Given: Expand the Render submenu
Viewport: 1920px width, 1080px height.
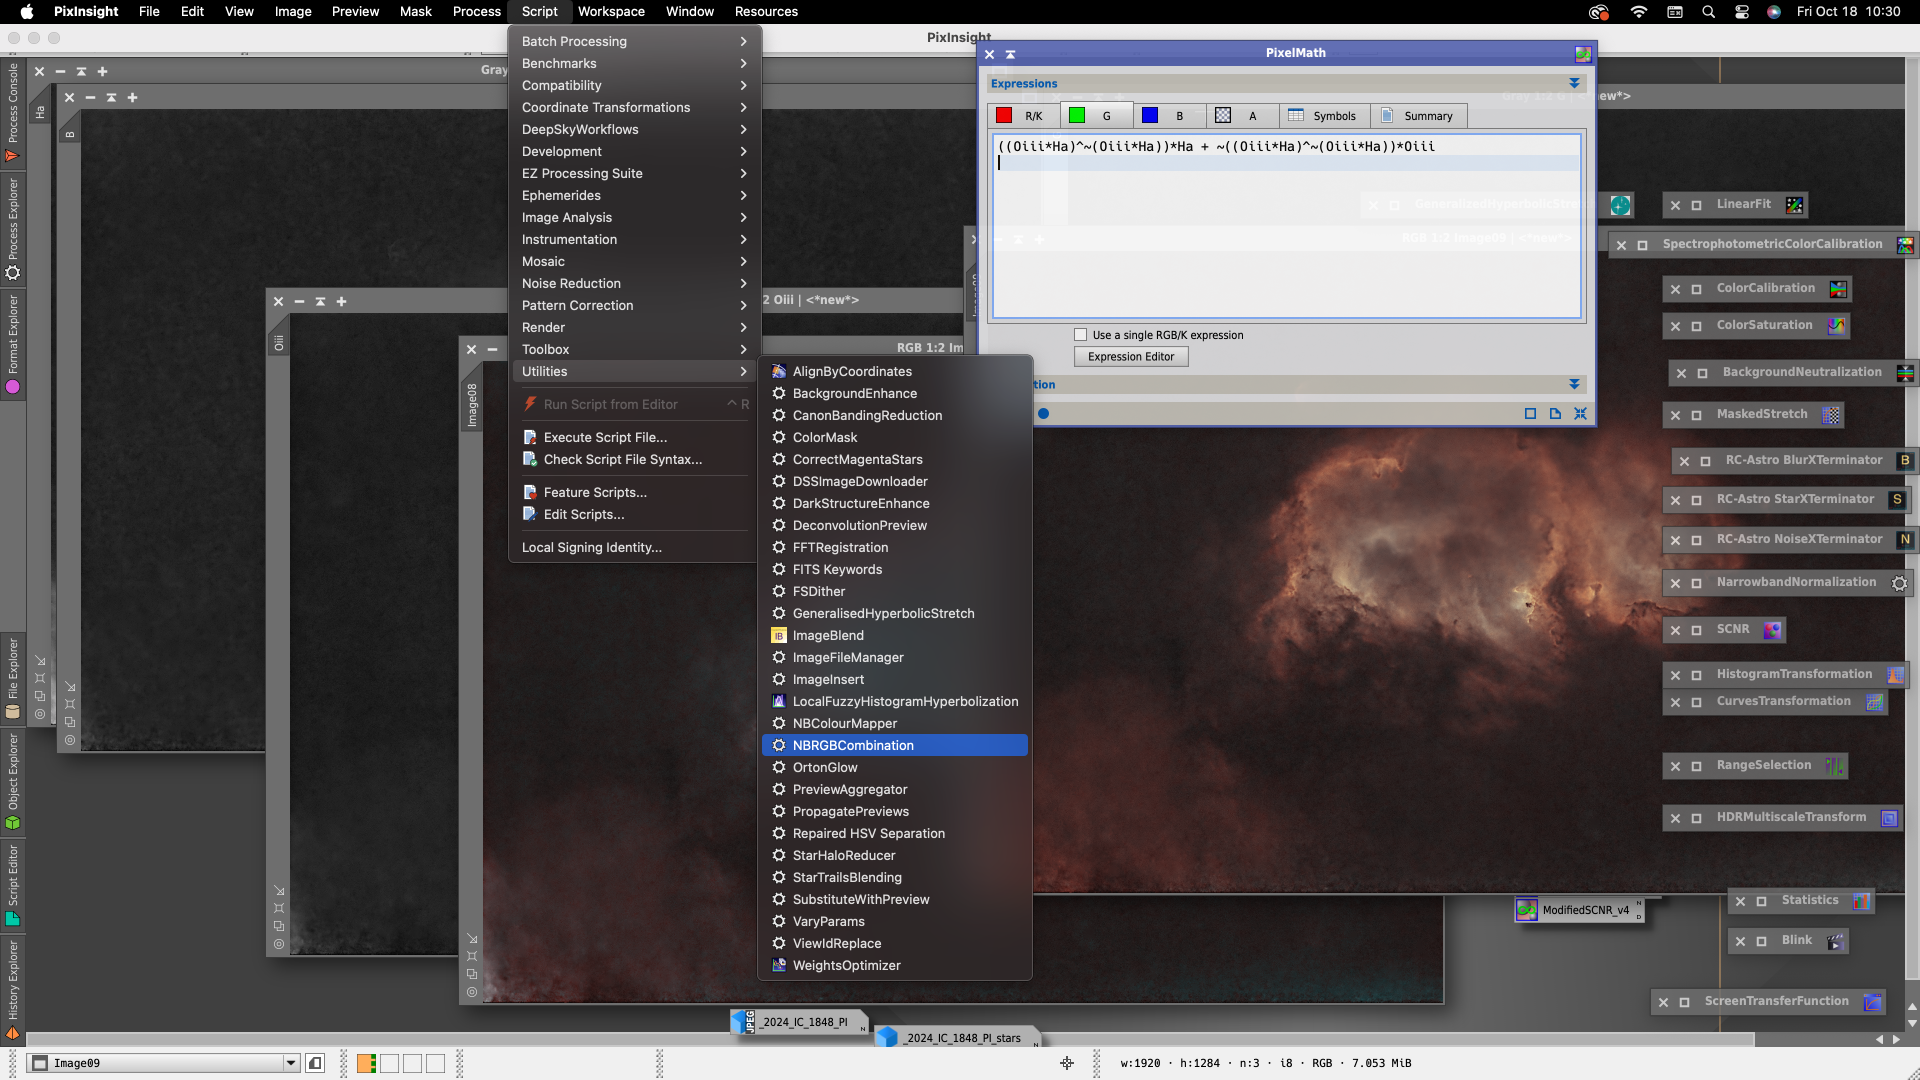Looking at the screenshot, I should (x=635, y=327).
